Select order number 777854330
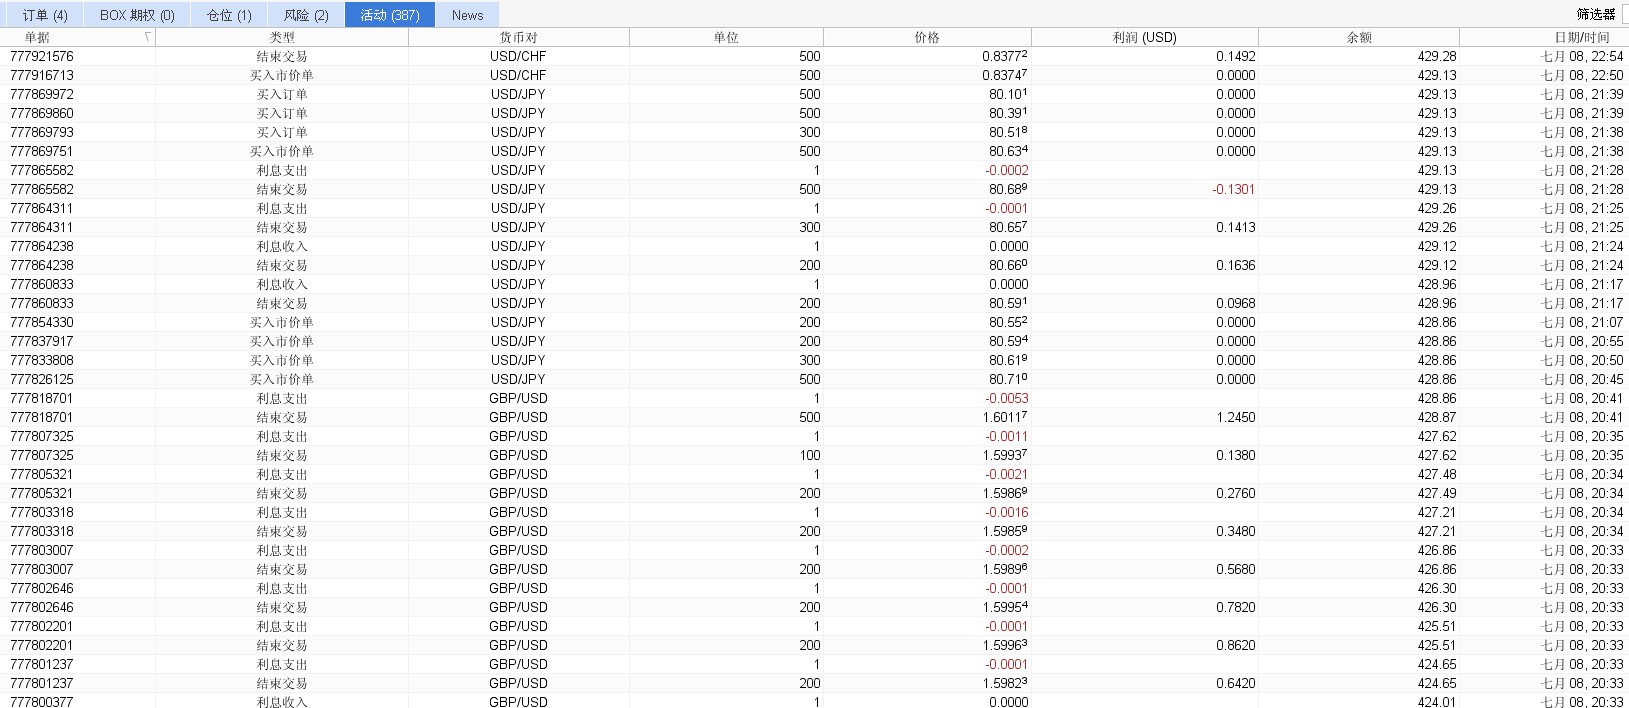This screenshot has height=708, width=1629. 42,323
